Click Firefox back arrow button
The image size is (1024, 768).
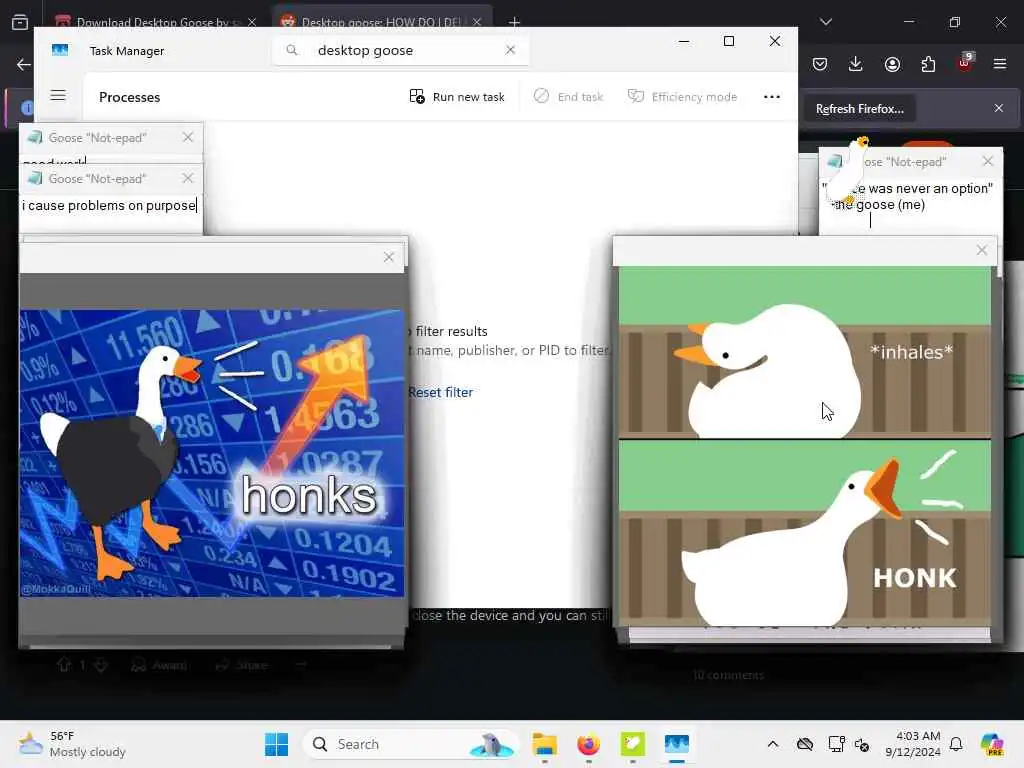point(24,64)
